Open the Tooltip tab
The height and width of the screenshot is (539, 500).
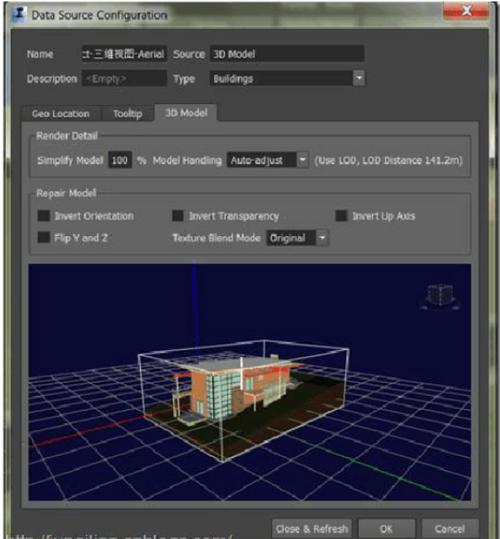click(127, 114)
